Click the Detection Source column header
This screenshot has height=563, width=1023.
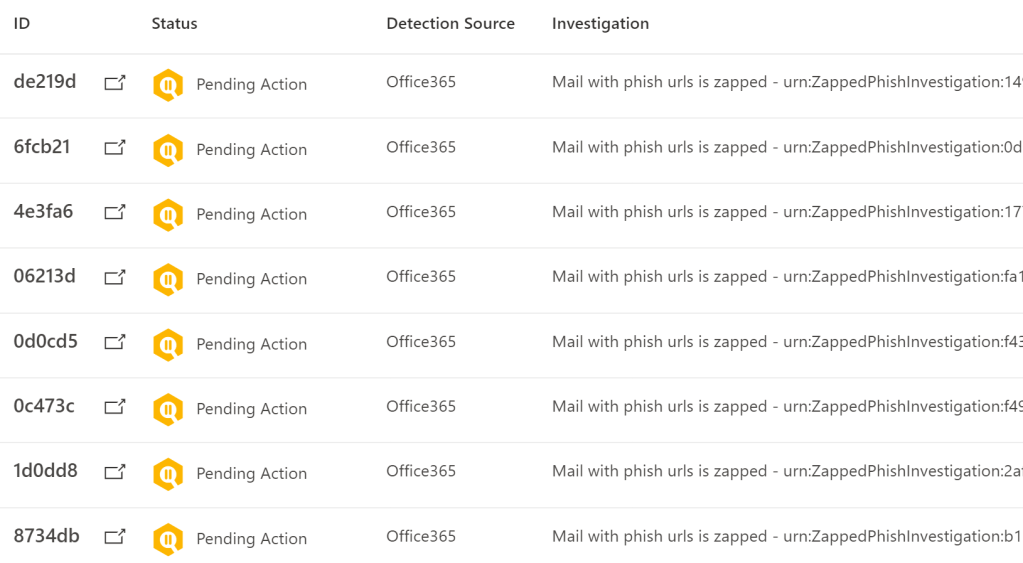(450, 24)
